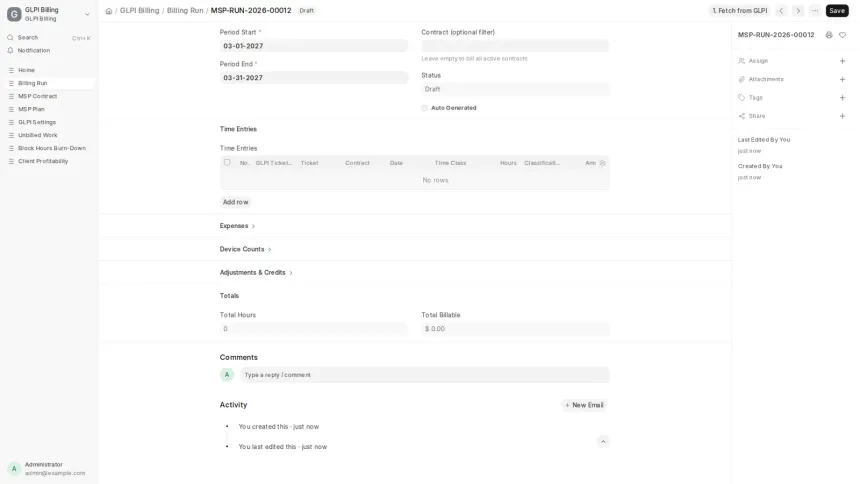The width and height of the screenshot is (860, 484).
Task: Select all rows checkbox in Time Entries
Action: 227,162
